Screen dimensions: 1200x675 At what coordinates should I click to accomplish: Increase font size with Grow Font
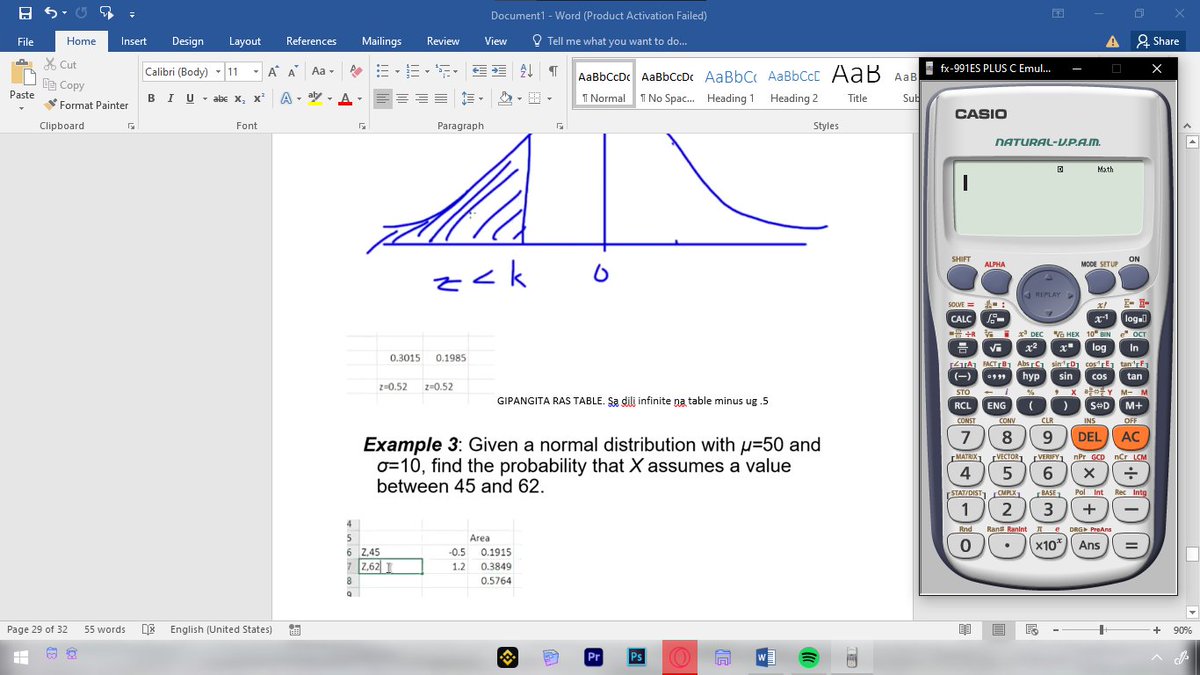click(275, 71)
